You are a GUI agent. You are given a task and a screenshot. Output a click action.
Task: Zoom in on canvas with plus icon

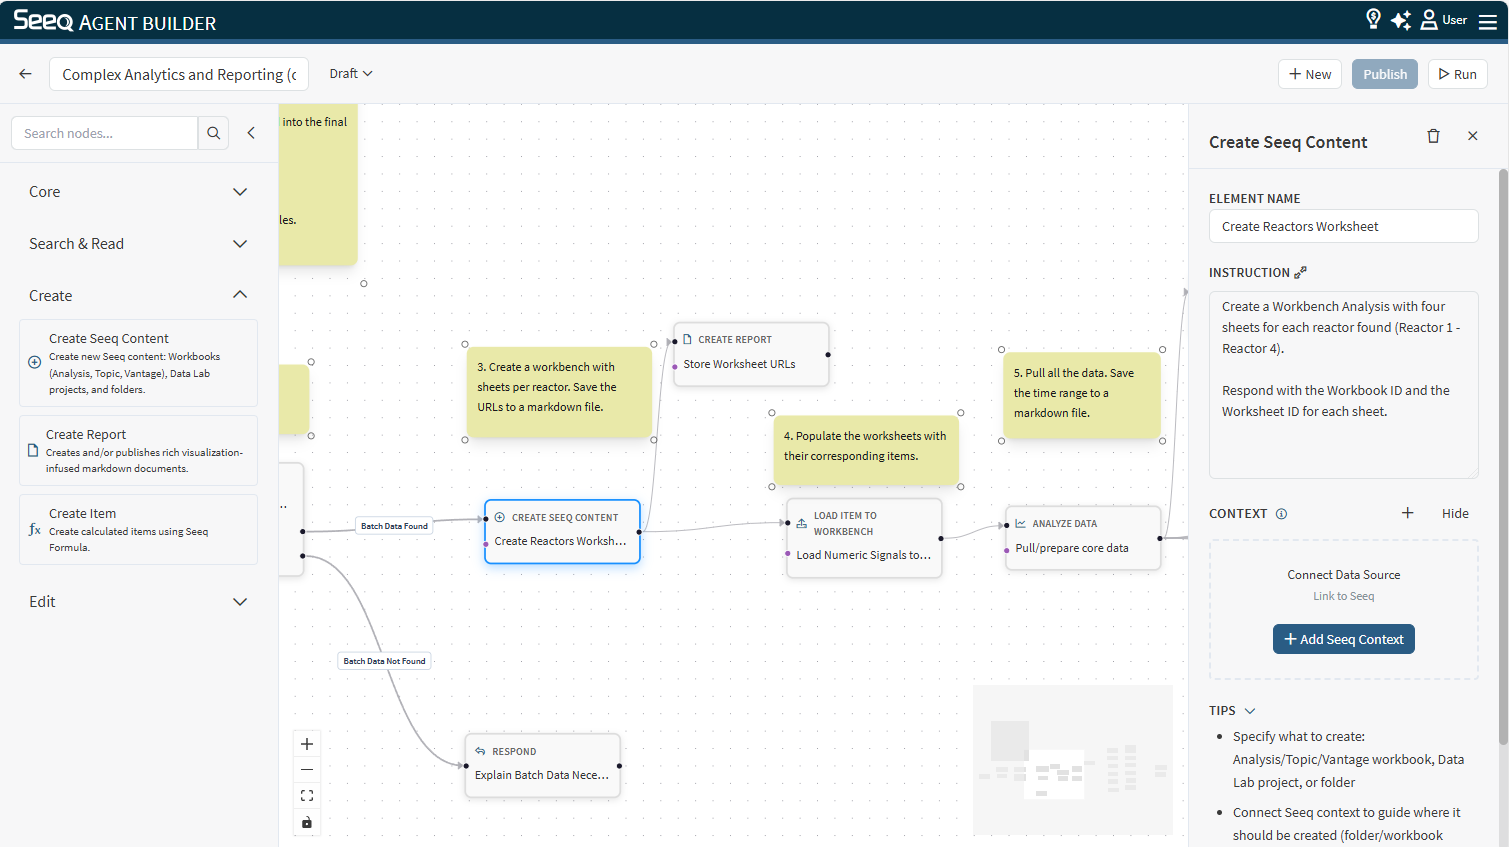click(x=307, y=744)
